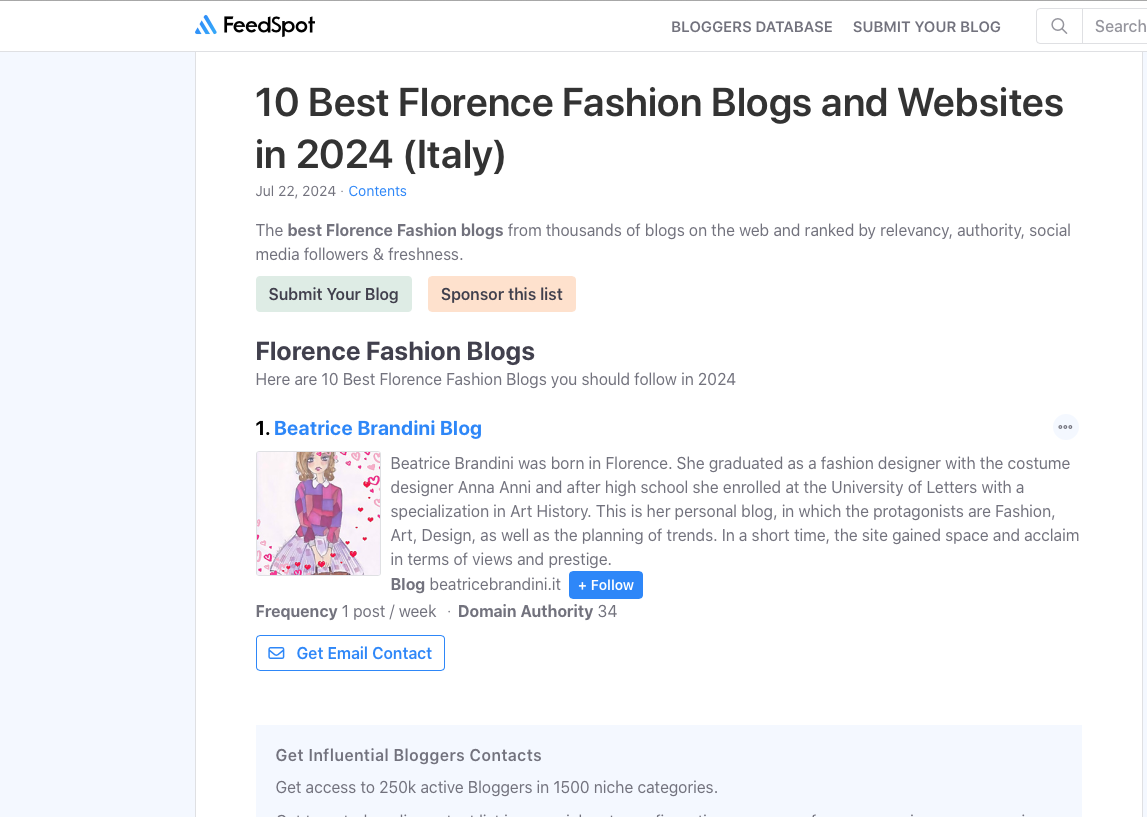Open SUBMIT YOUR BLOG menu item

click(x=926, y=27)
